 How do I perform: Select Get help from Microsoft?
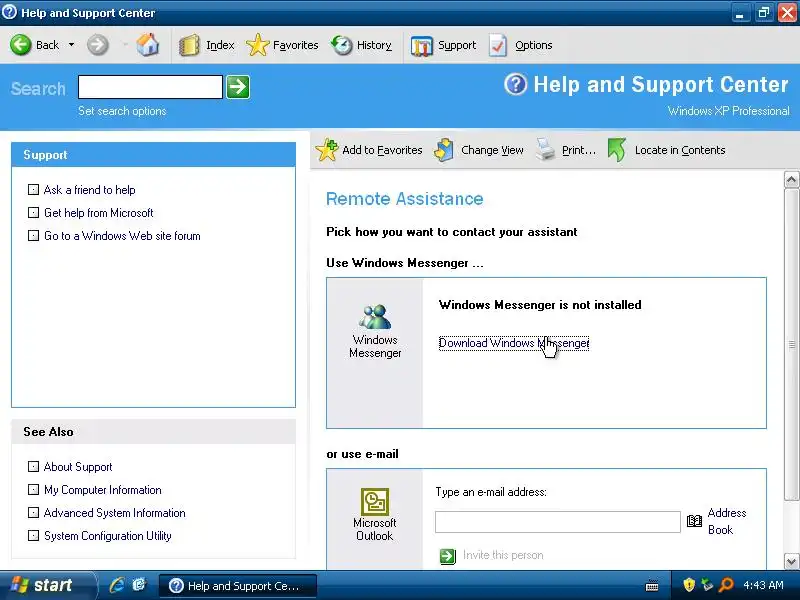point(98,213)
